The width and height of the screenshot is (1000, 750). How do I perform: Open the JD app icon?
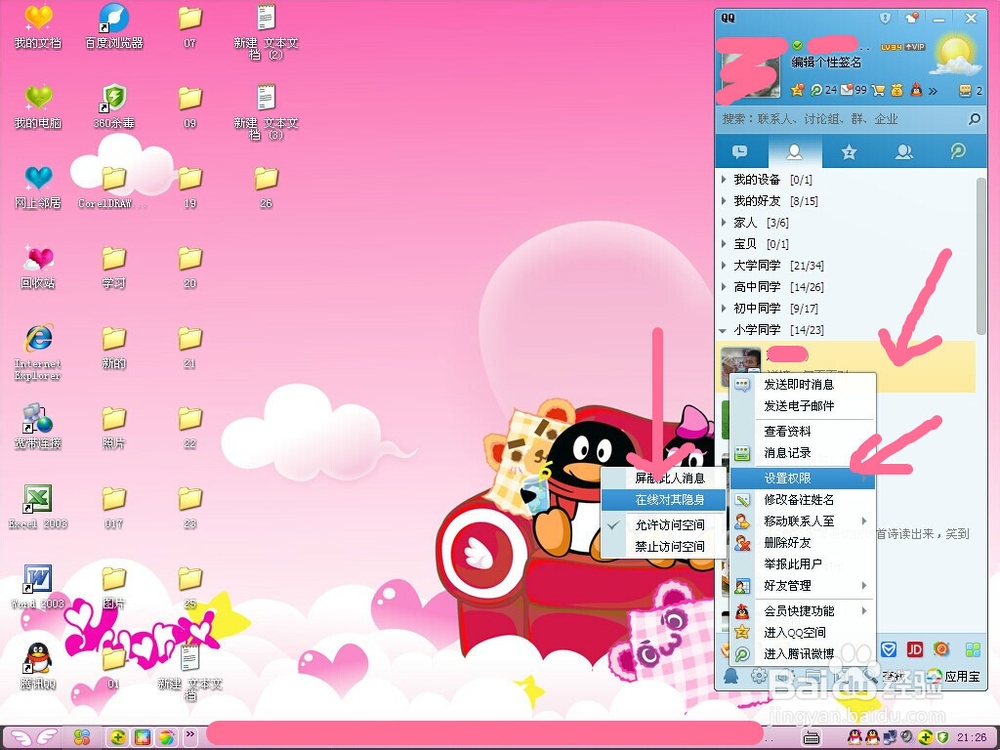[915, 650]
